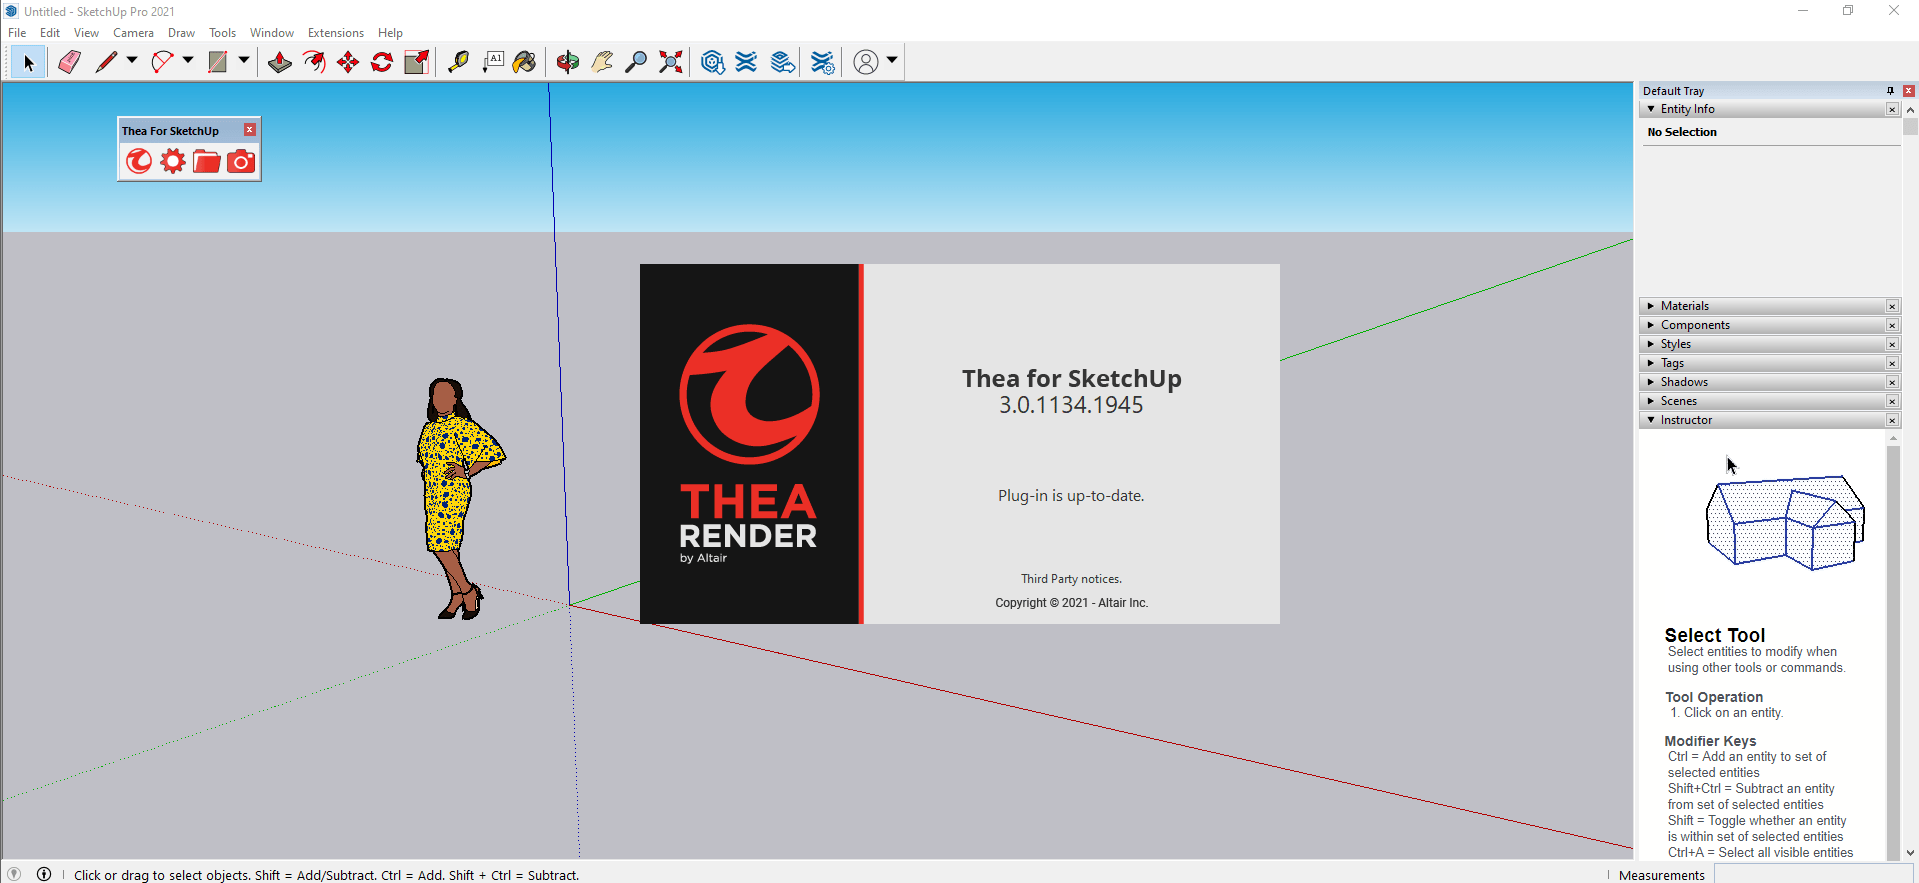1919x883 pixels.
Task: Select the Rectangle shape tool
Action: pyautogui.click(x=218, y=62)
